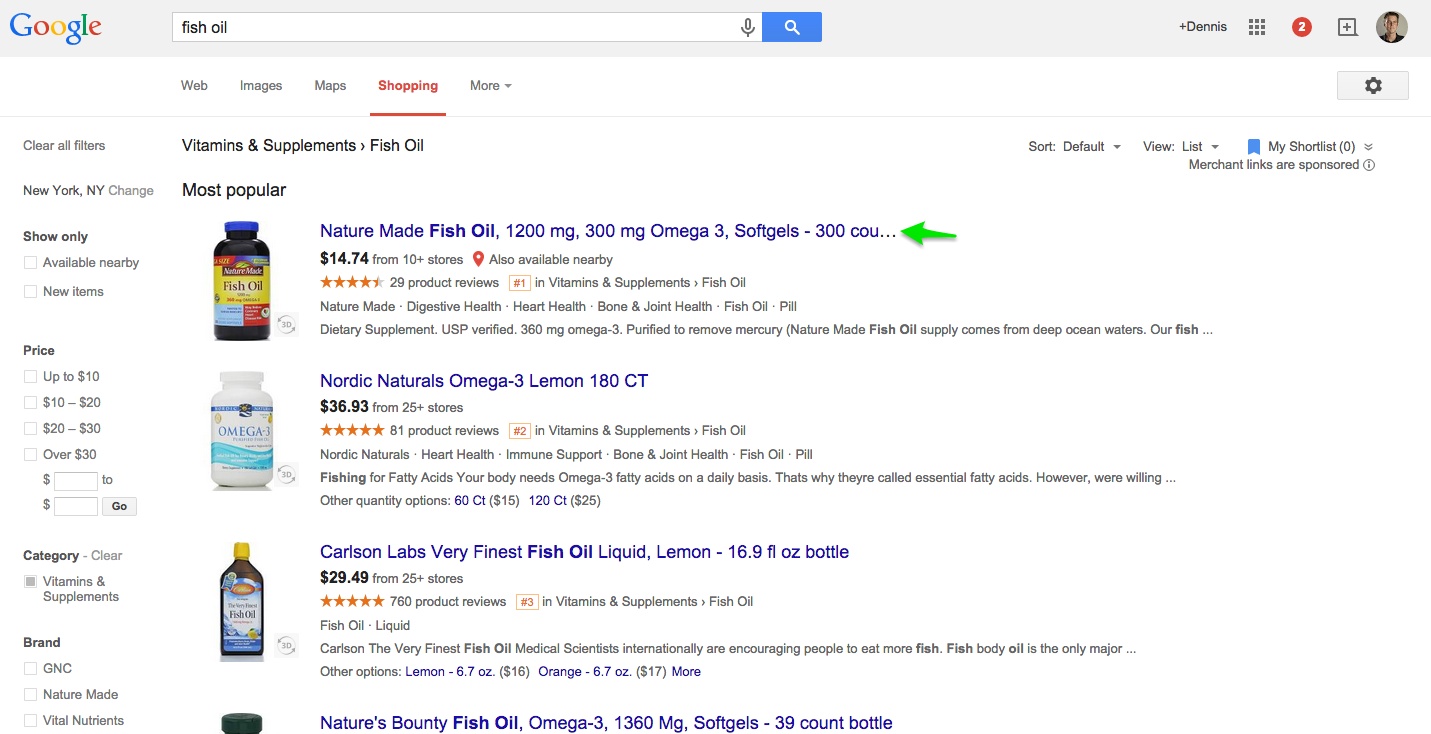The width and height of the screenshot is (1431, 734).
Task: Click +Dennis profile link
Action: click(x=1203, y=27)
